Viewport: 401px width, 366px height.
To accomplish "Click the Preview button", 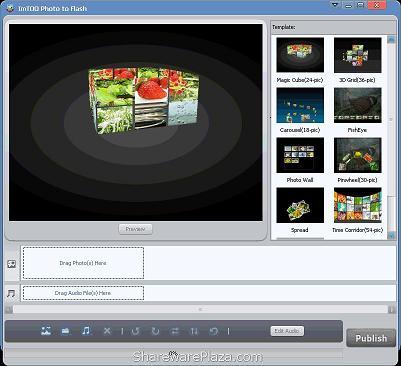I will point(135,229).
